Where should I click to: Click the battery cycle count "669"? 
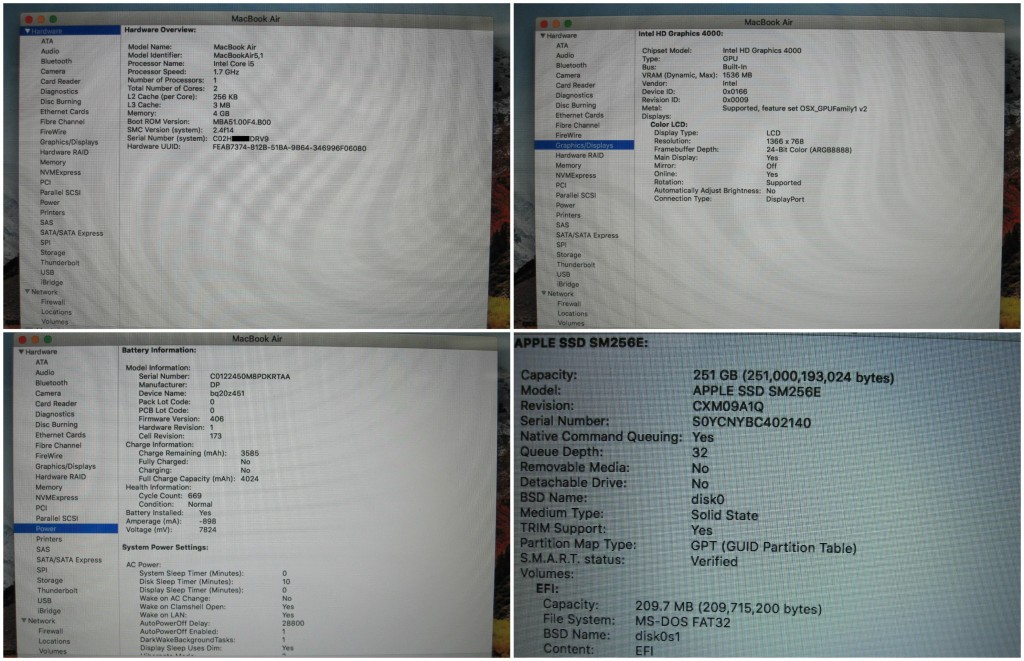[195, 496]
